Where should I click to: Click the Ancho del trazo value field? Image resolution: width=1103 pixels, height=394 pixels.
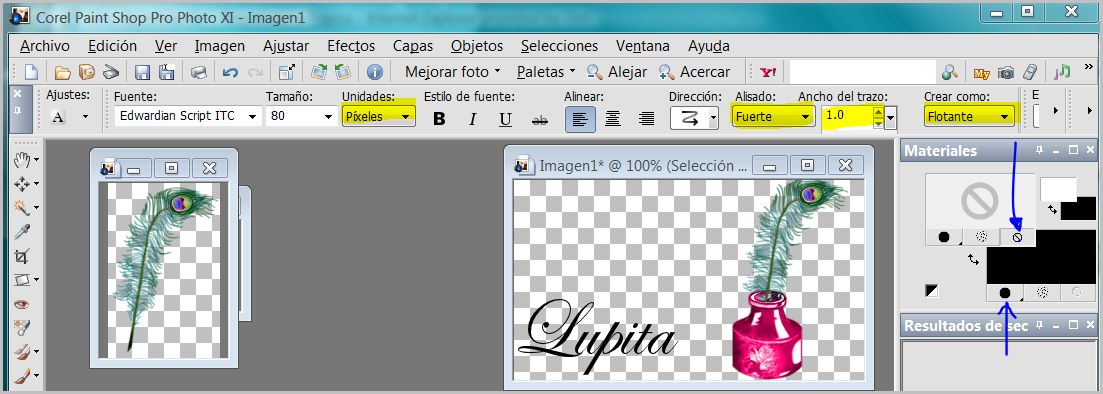pos(847,116)
